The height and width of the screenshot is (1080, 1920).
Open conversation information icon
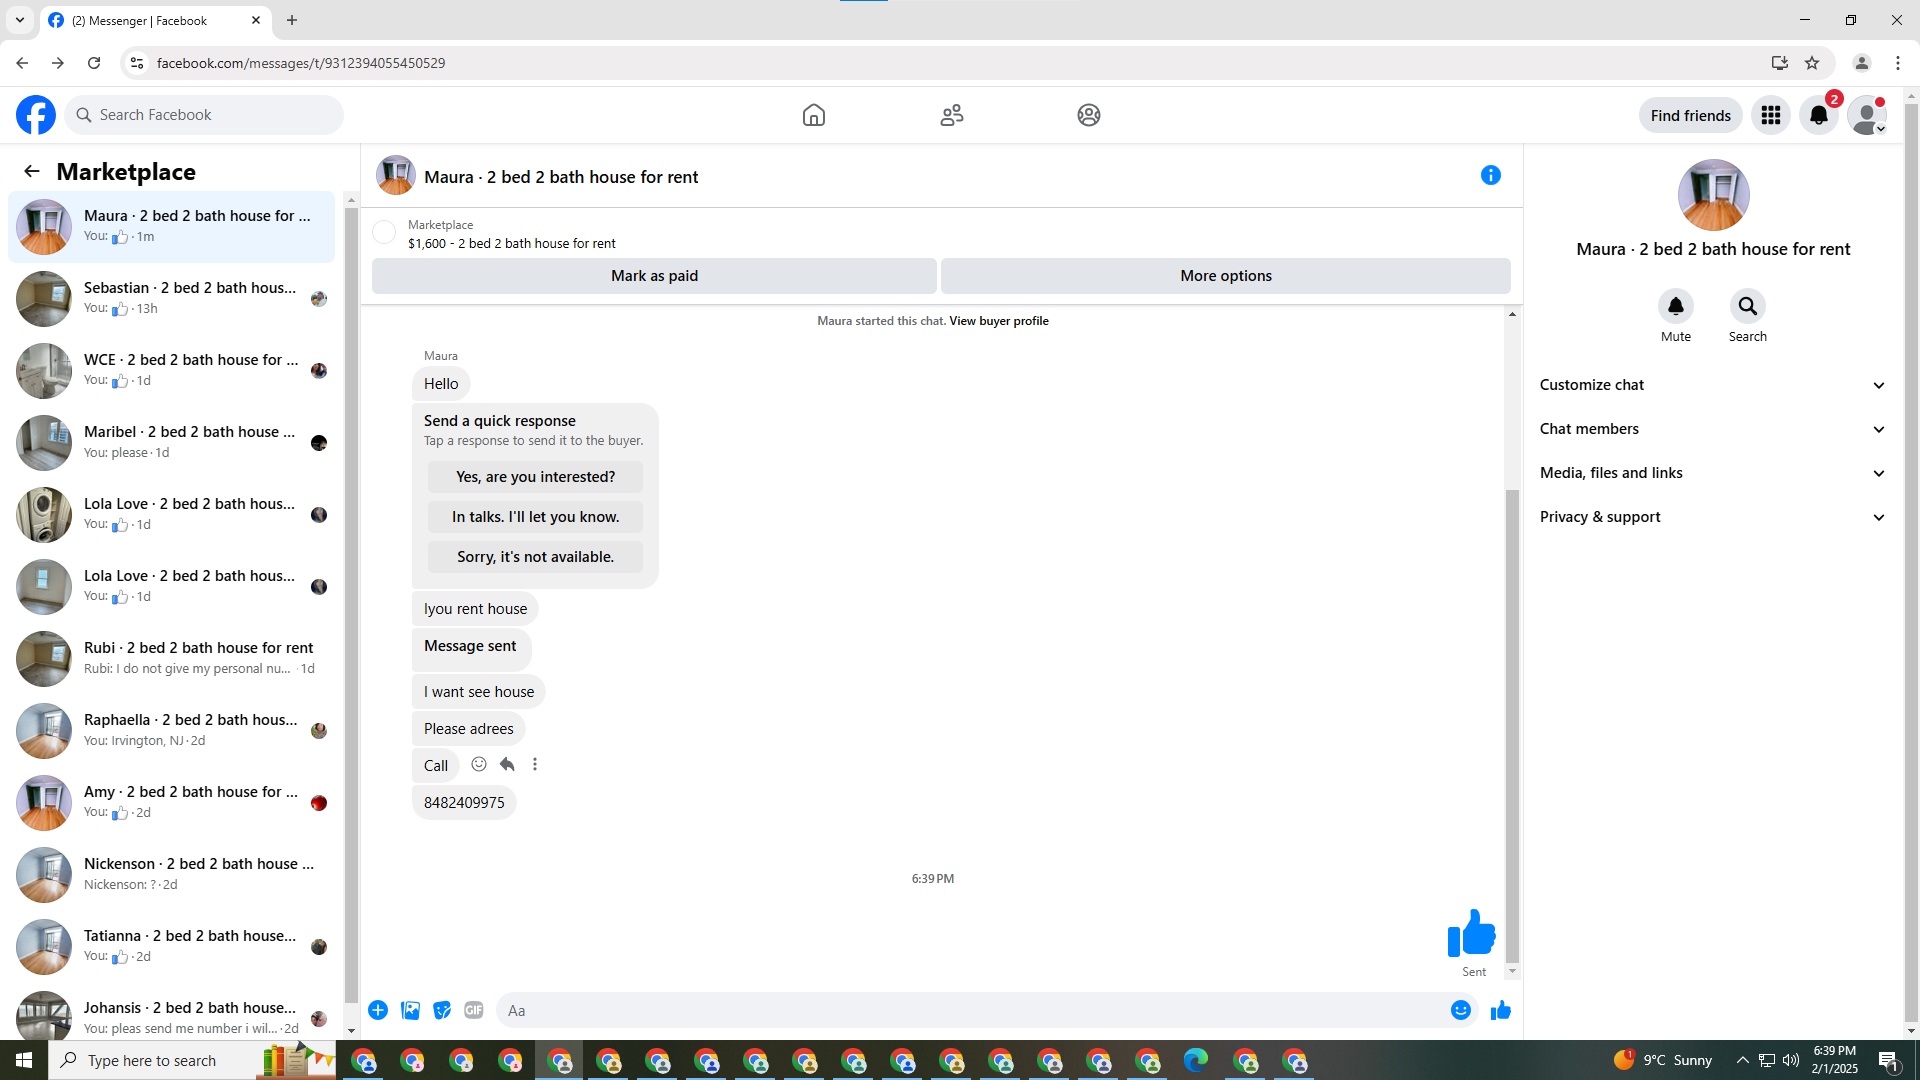click(1490, 175)
